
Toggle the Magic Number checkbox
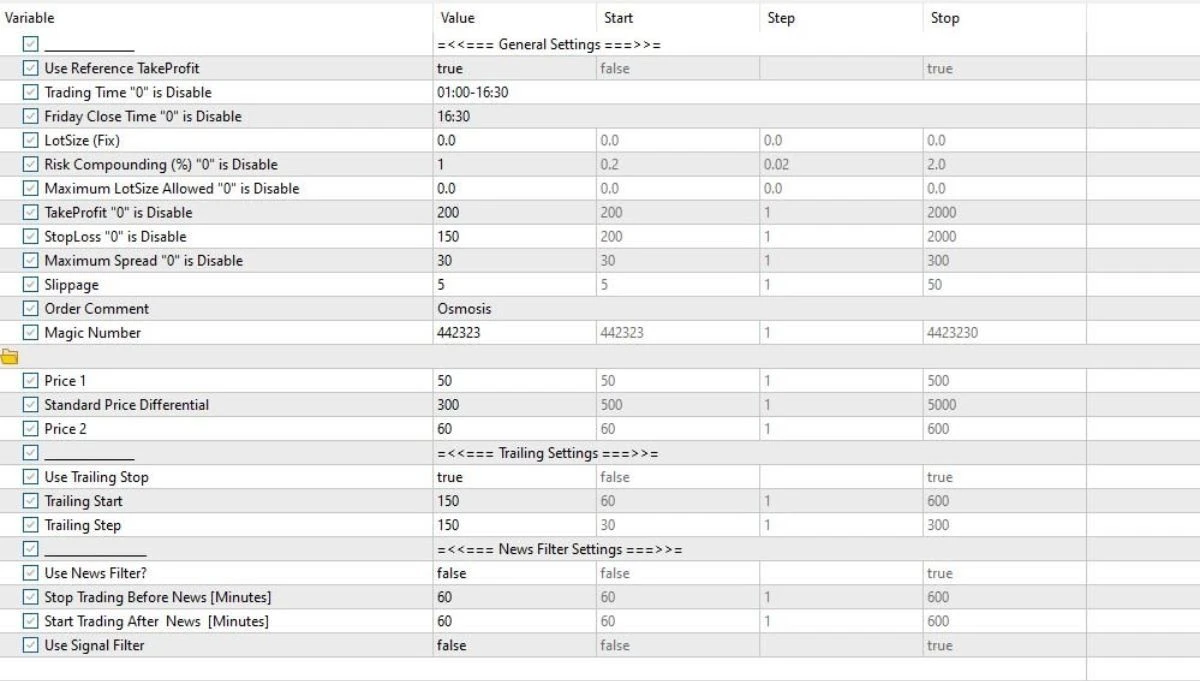[31, 332]
